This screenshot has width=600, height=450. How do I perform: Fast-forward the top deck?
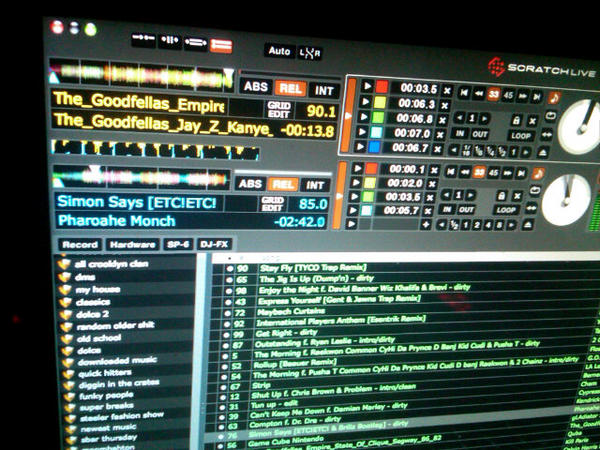point(523,96)
